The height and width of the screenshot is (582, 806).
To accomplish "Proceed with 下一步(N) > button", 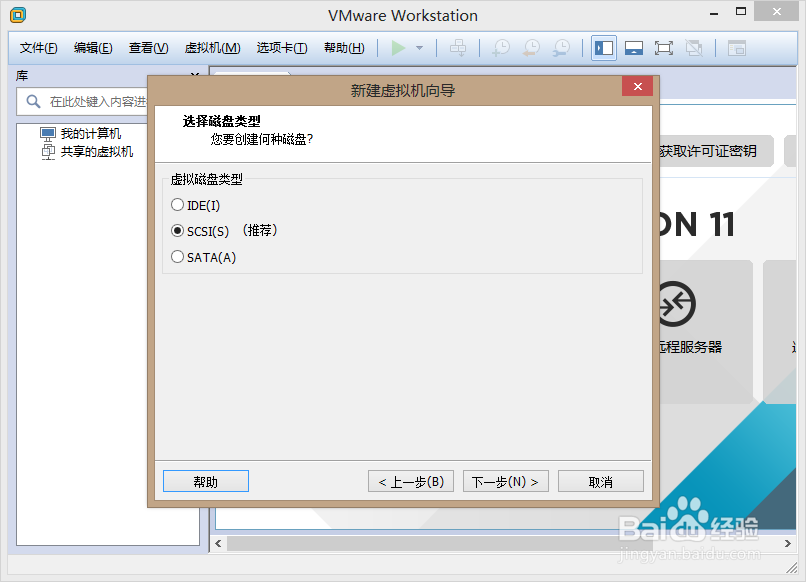I will click(506, 481).
